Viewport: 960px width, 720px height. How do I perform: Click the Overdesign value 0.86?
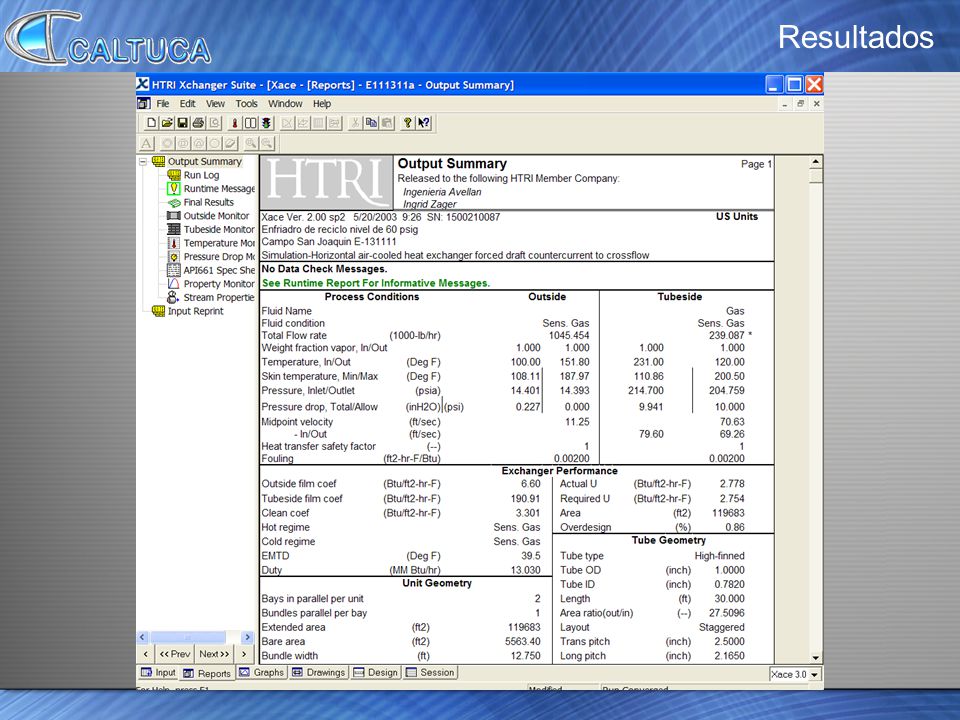[735, 527]
